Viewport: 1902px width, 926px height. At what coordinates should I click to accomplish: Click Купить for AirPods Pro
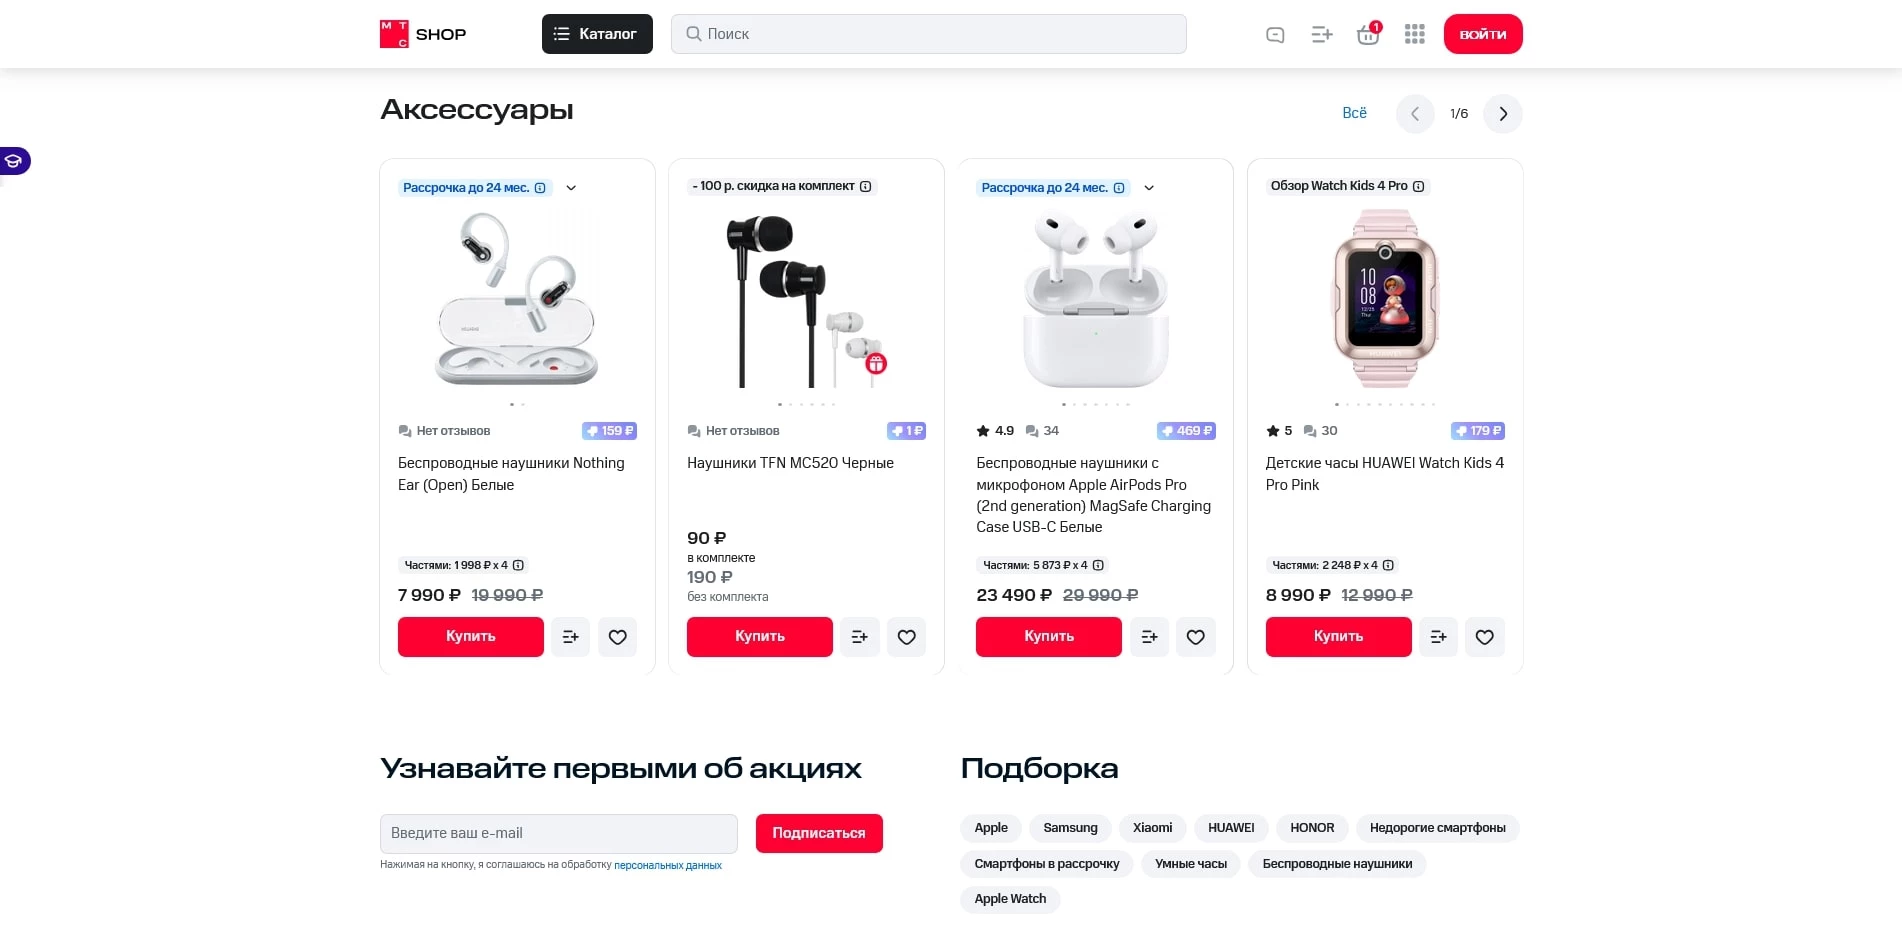[x=1048, y=637]
